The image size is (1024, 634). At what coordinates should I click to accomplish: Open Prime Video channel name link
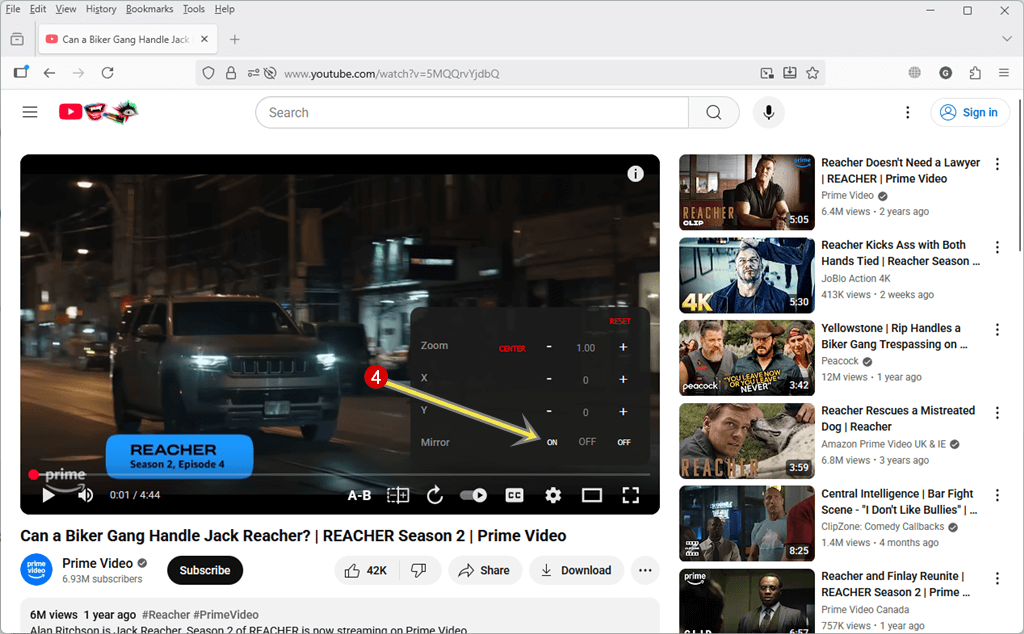click(97, 563)
